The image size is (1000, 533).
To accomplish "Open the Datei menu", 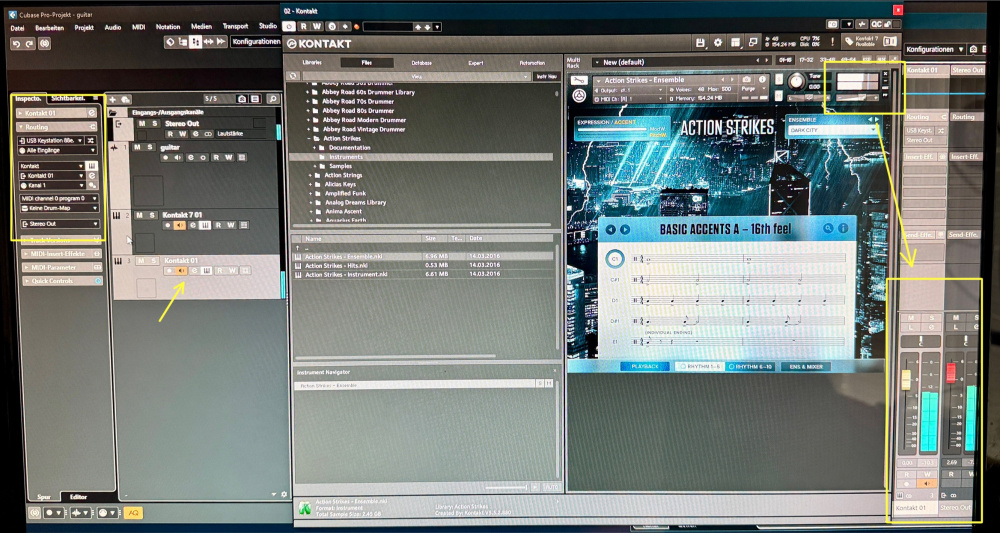I will pos(17,27).
